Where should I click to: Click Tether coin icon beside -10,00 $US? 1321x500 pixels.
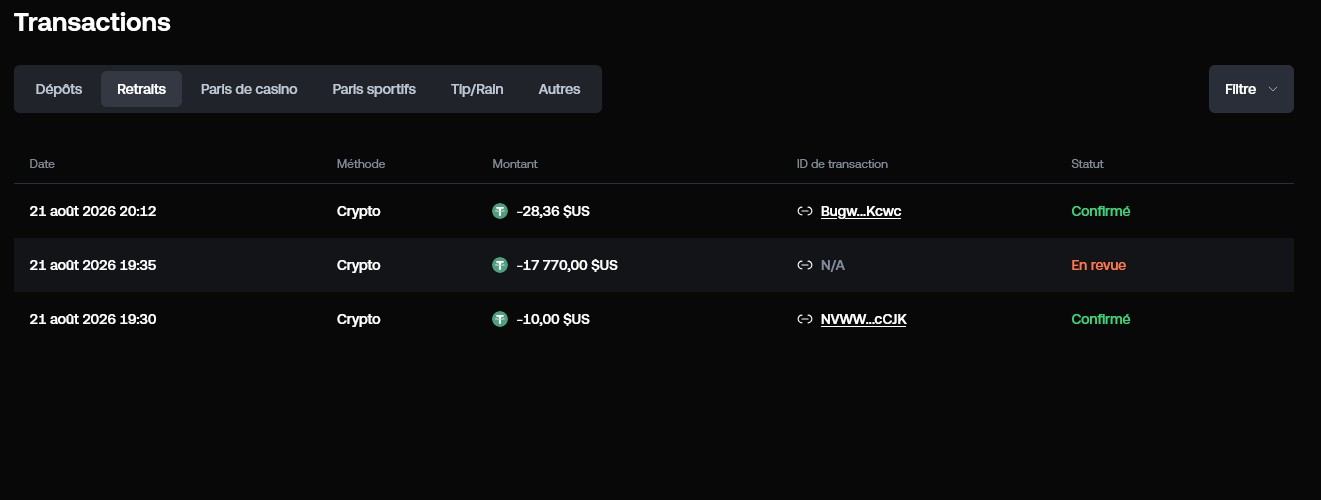500,319
